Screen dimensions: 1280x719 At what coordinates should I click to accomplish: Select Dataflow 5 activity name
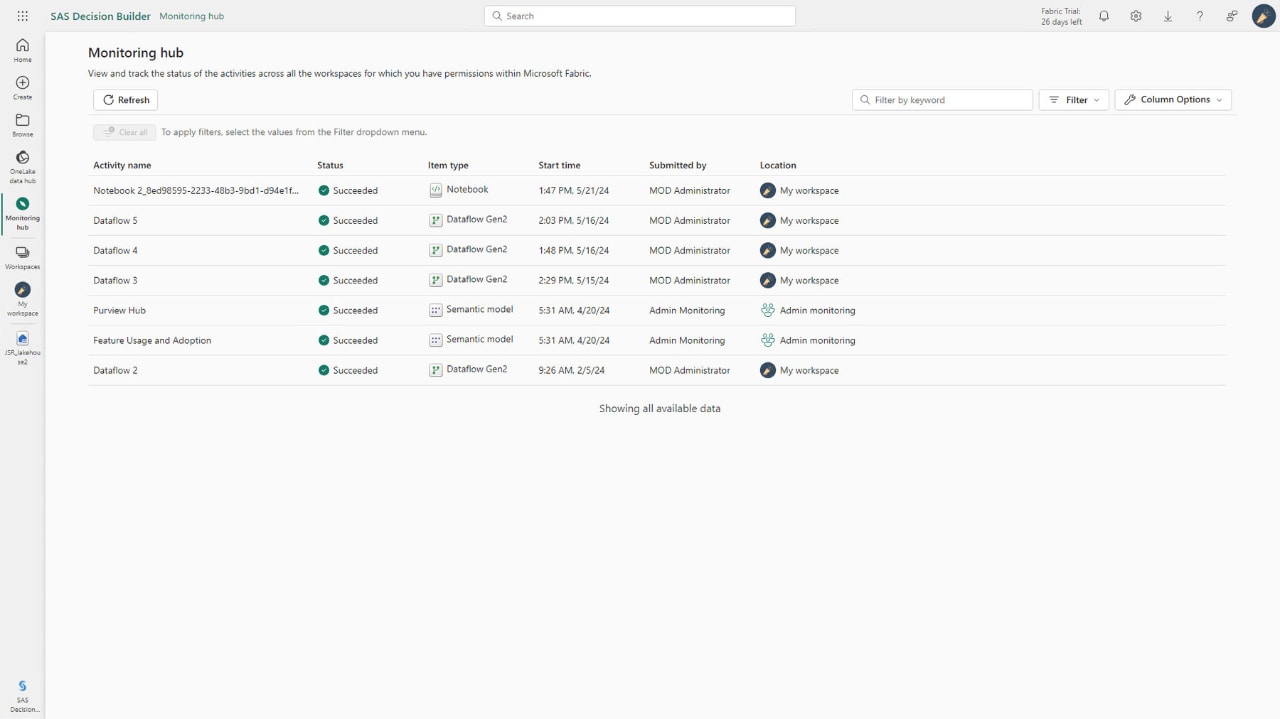tap(116, 220)
